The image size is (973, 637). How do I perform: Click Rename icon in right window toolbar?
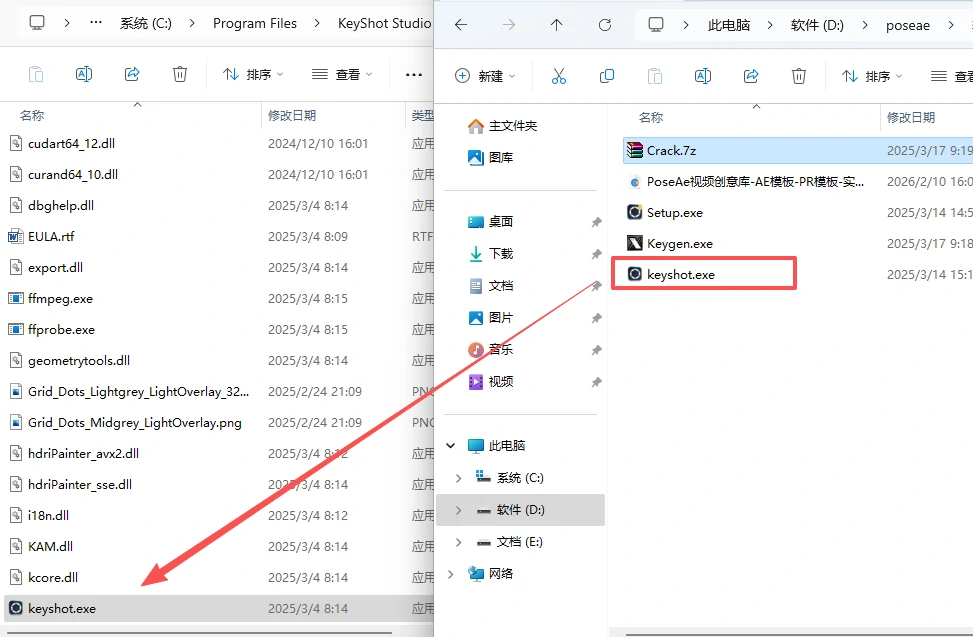[x=702, y=76]
